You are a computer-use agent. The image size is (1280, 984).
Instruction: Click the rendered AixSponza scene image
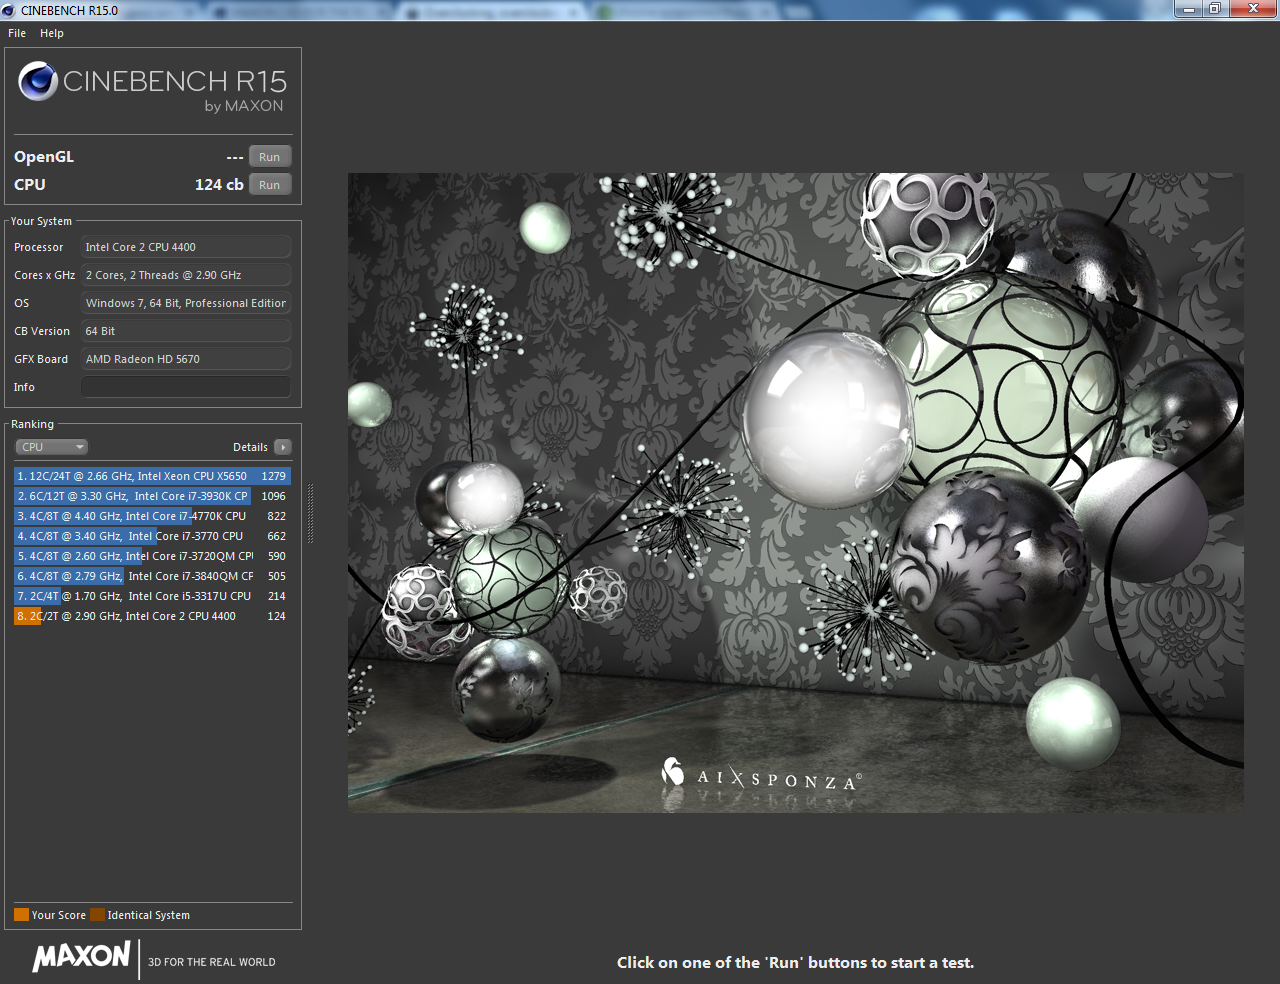795,492
